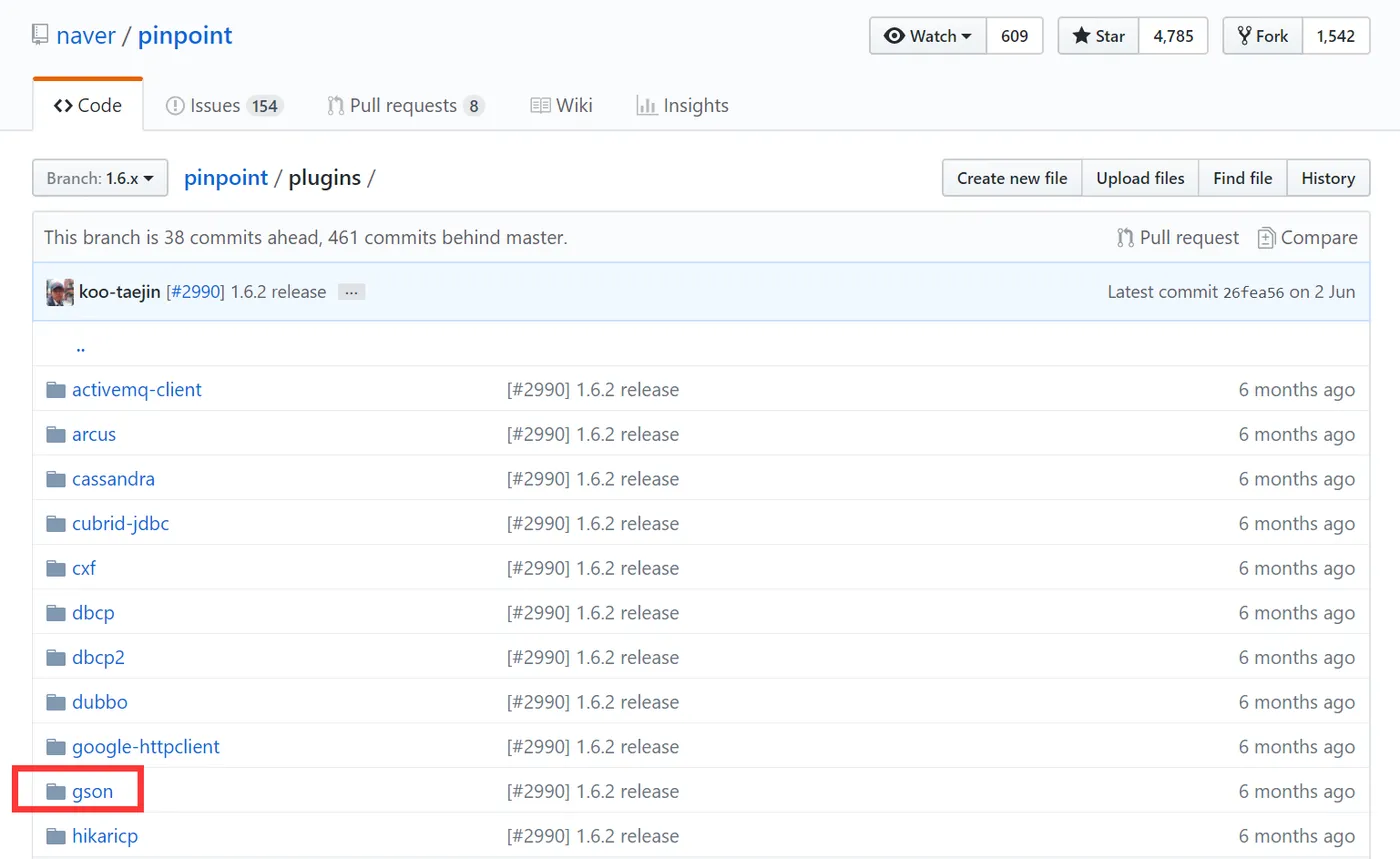Click the google-httpclient folder icon
The image size is (1400, 859).
[x=56, y=747]
